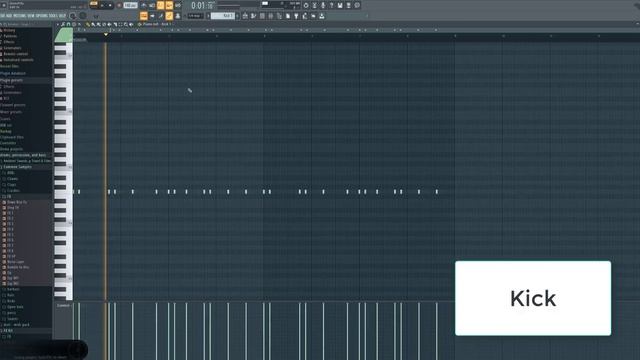
Task: Select next pattern arrow right of Kick 1
Action: [237, 16]
